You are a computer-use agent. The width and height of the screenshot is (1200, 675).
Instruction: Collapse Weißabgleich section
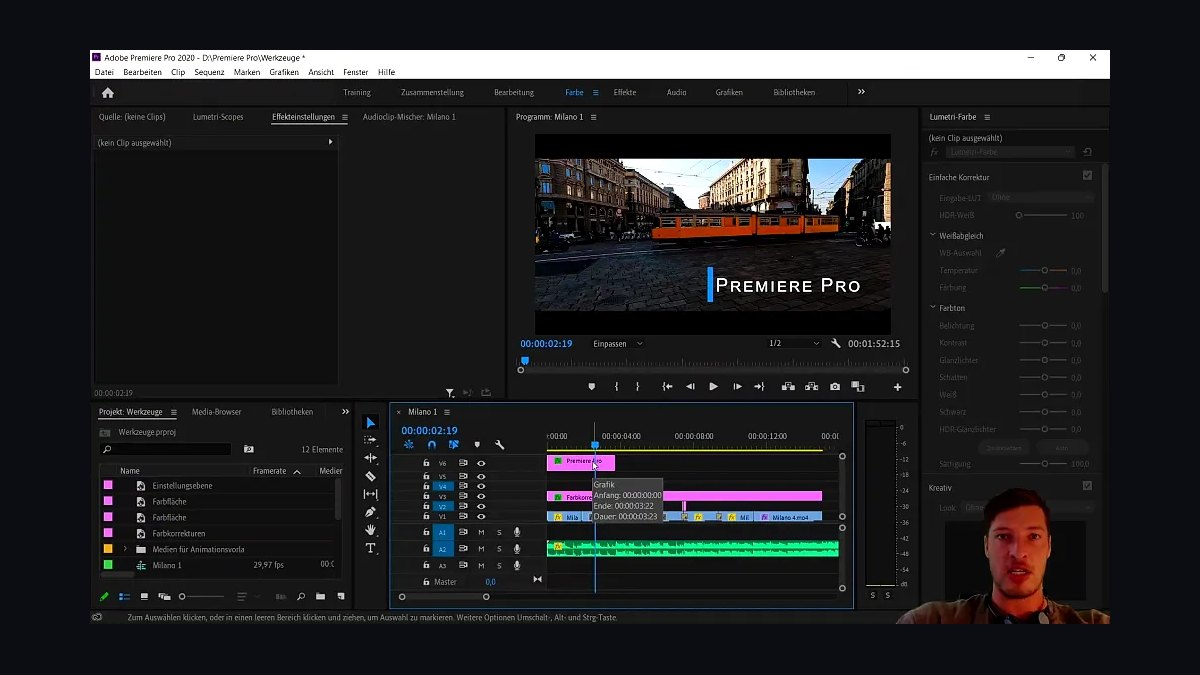pos(933,236)
